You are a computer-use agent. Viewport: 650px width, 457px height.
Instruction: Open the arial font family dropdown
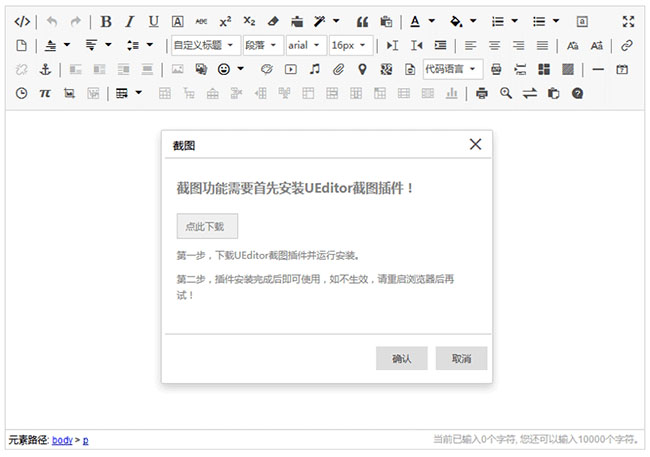click(305, 45)
